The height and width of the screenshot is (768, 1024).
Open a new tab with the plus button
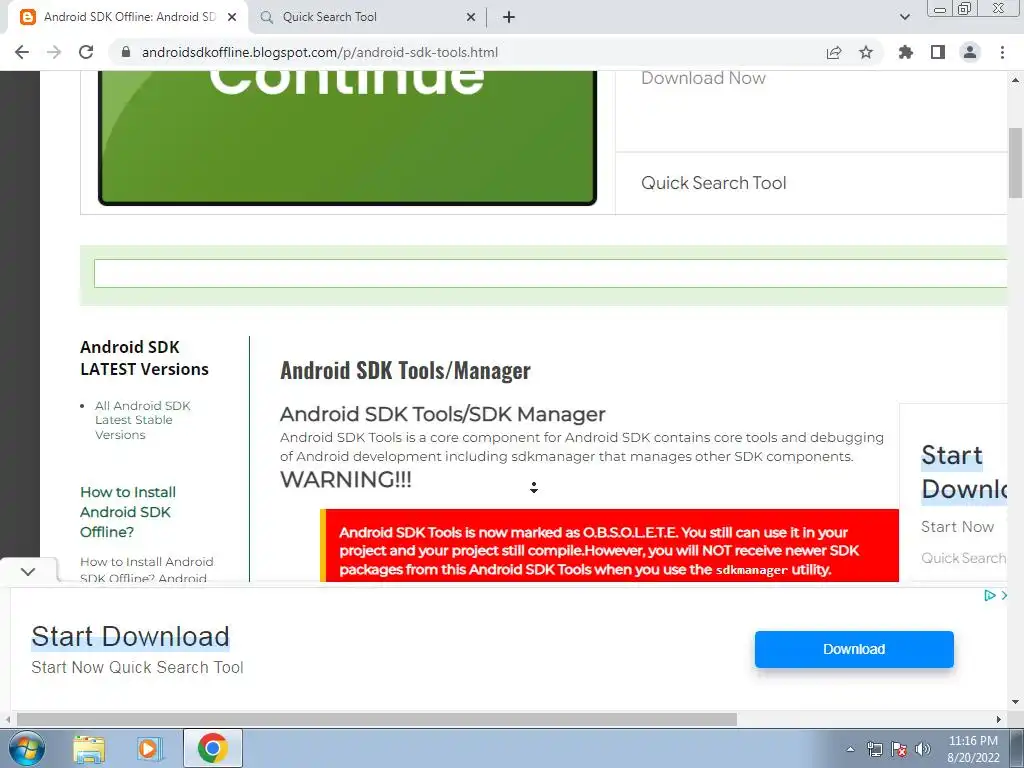[x=509, y=17]
